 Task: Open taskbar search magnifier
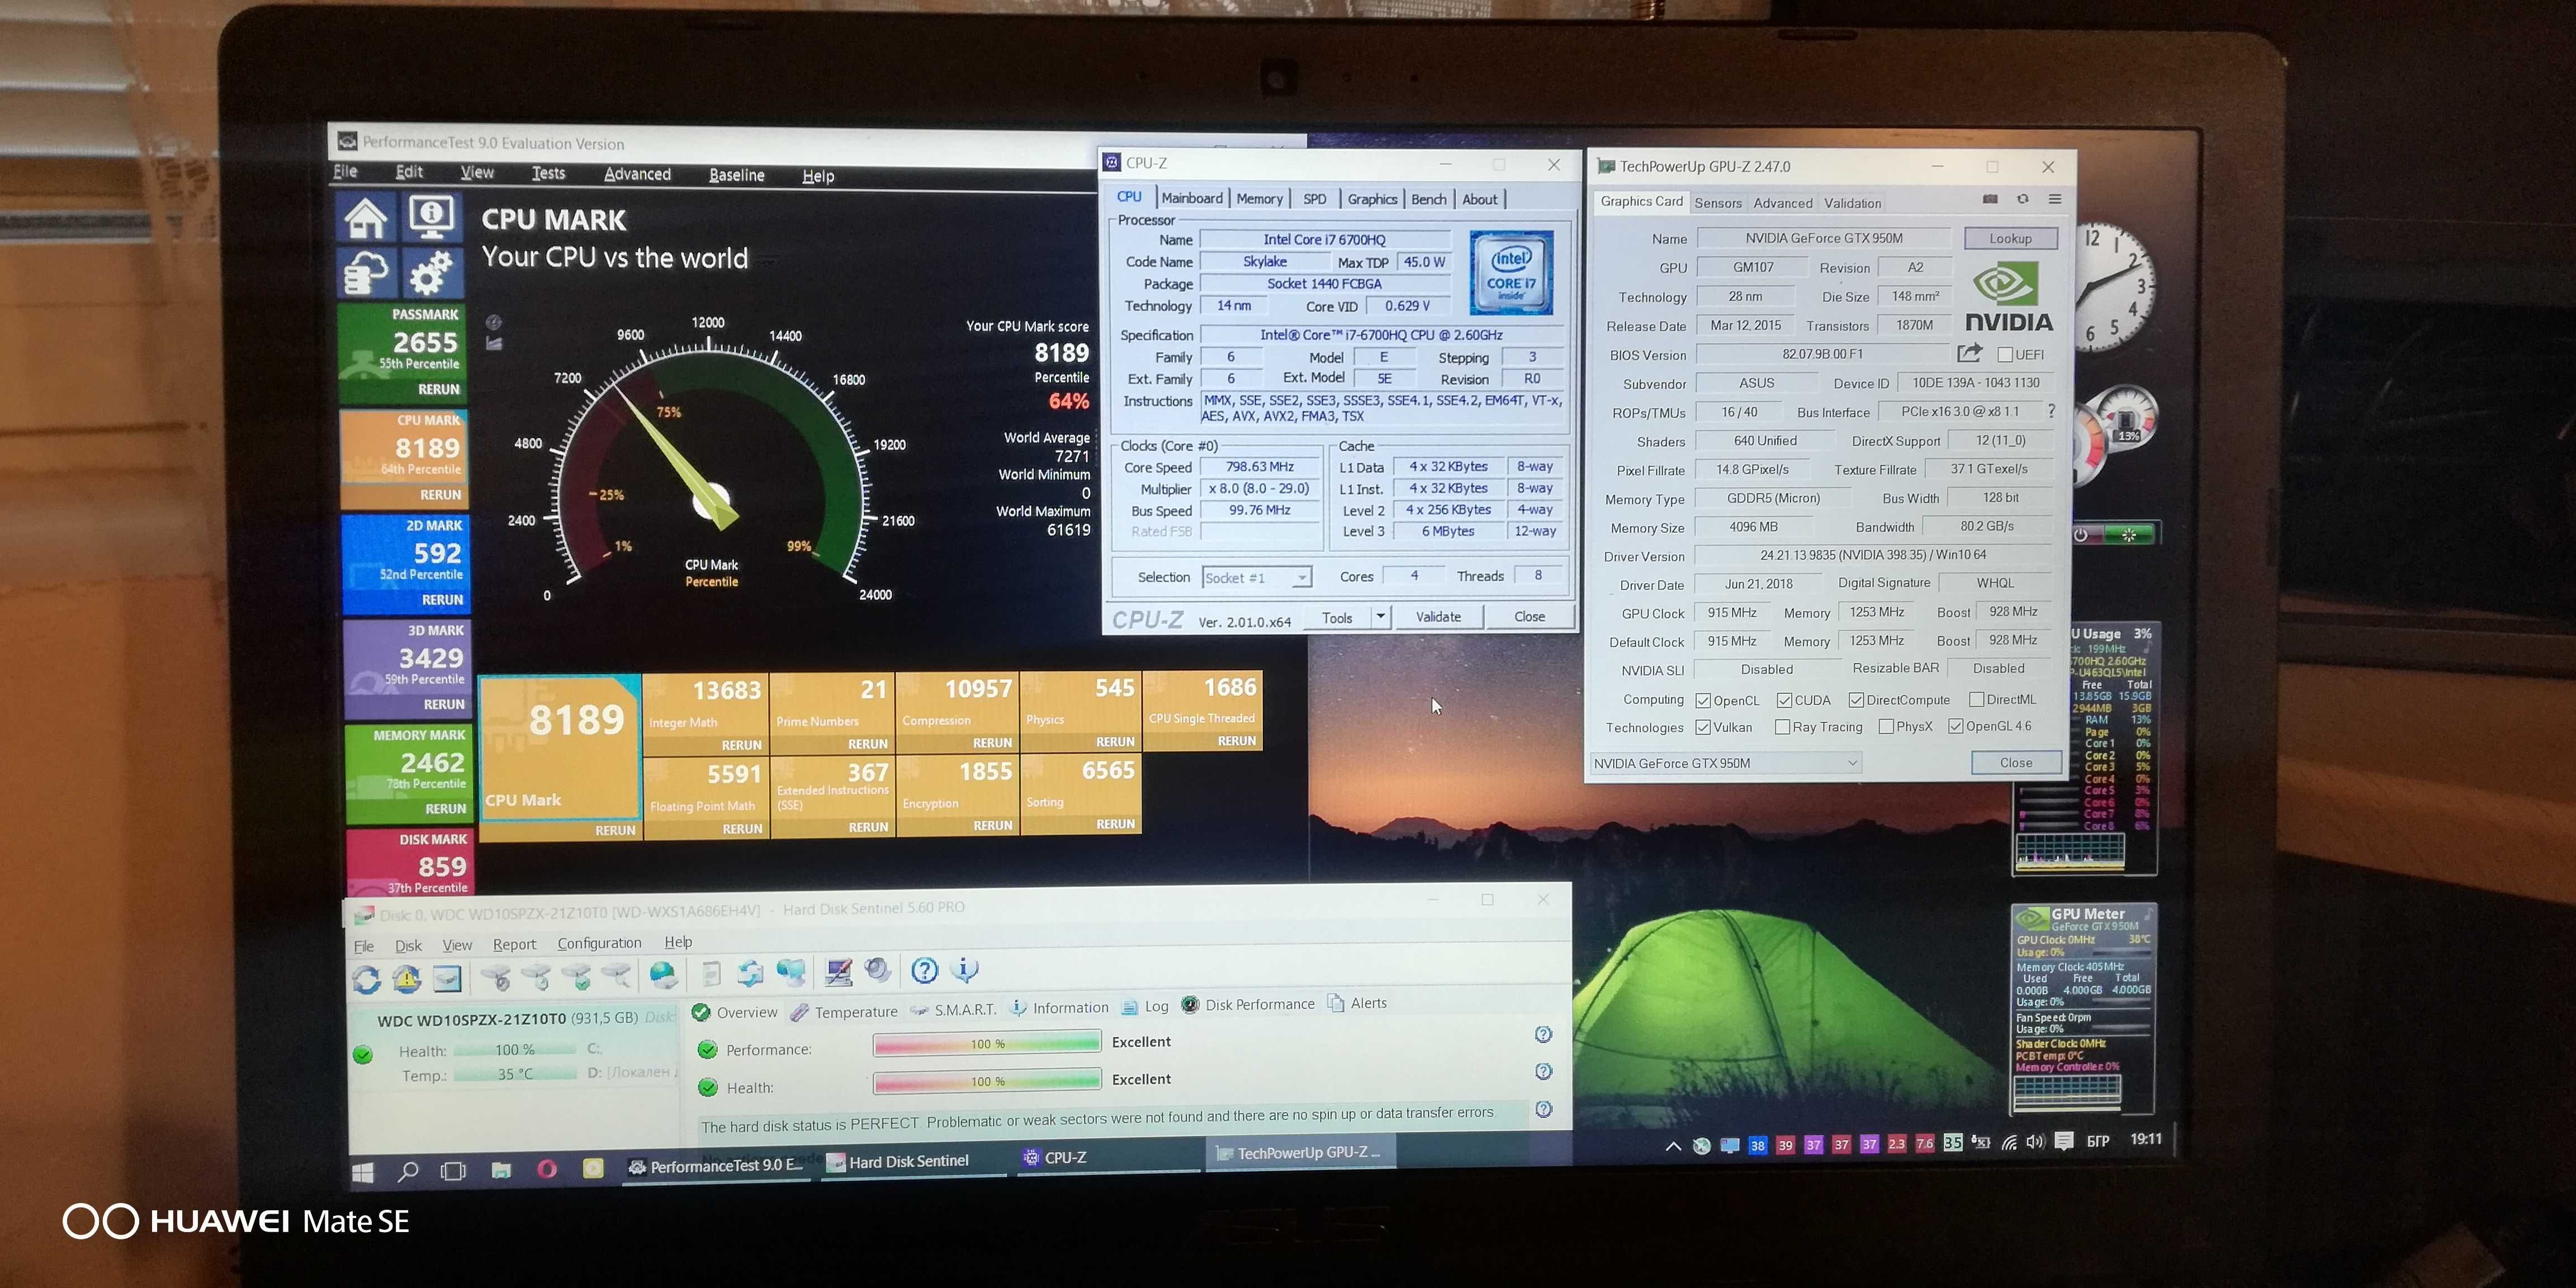[x=407, y=1172]
